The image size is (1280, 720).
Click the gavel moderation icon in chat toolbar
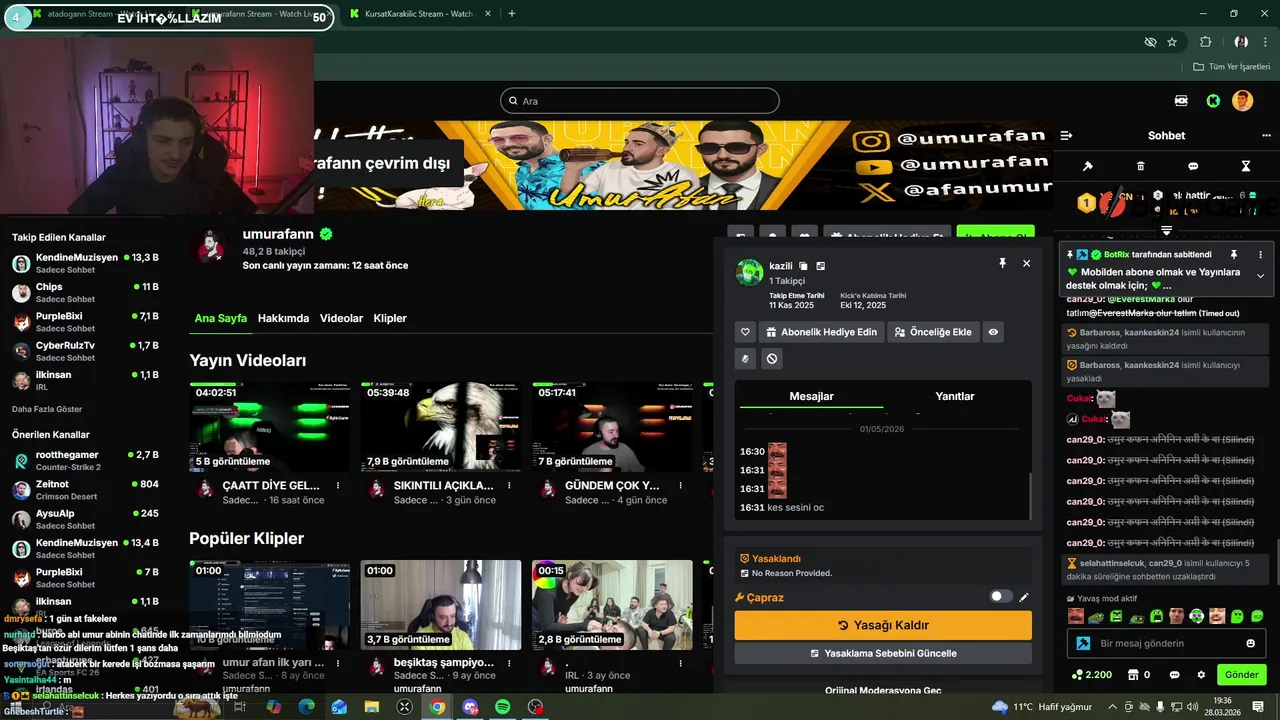(x=1088, y=166)
